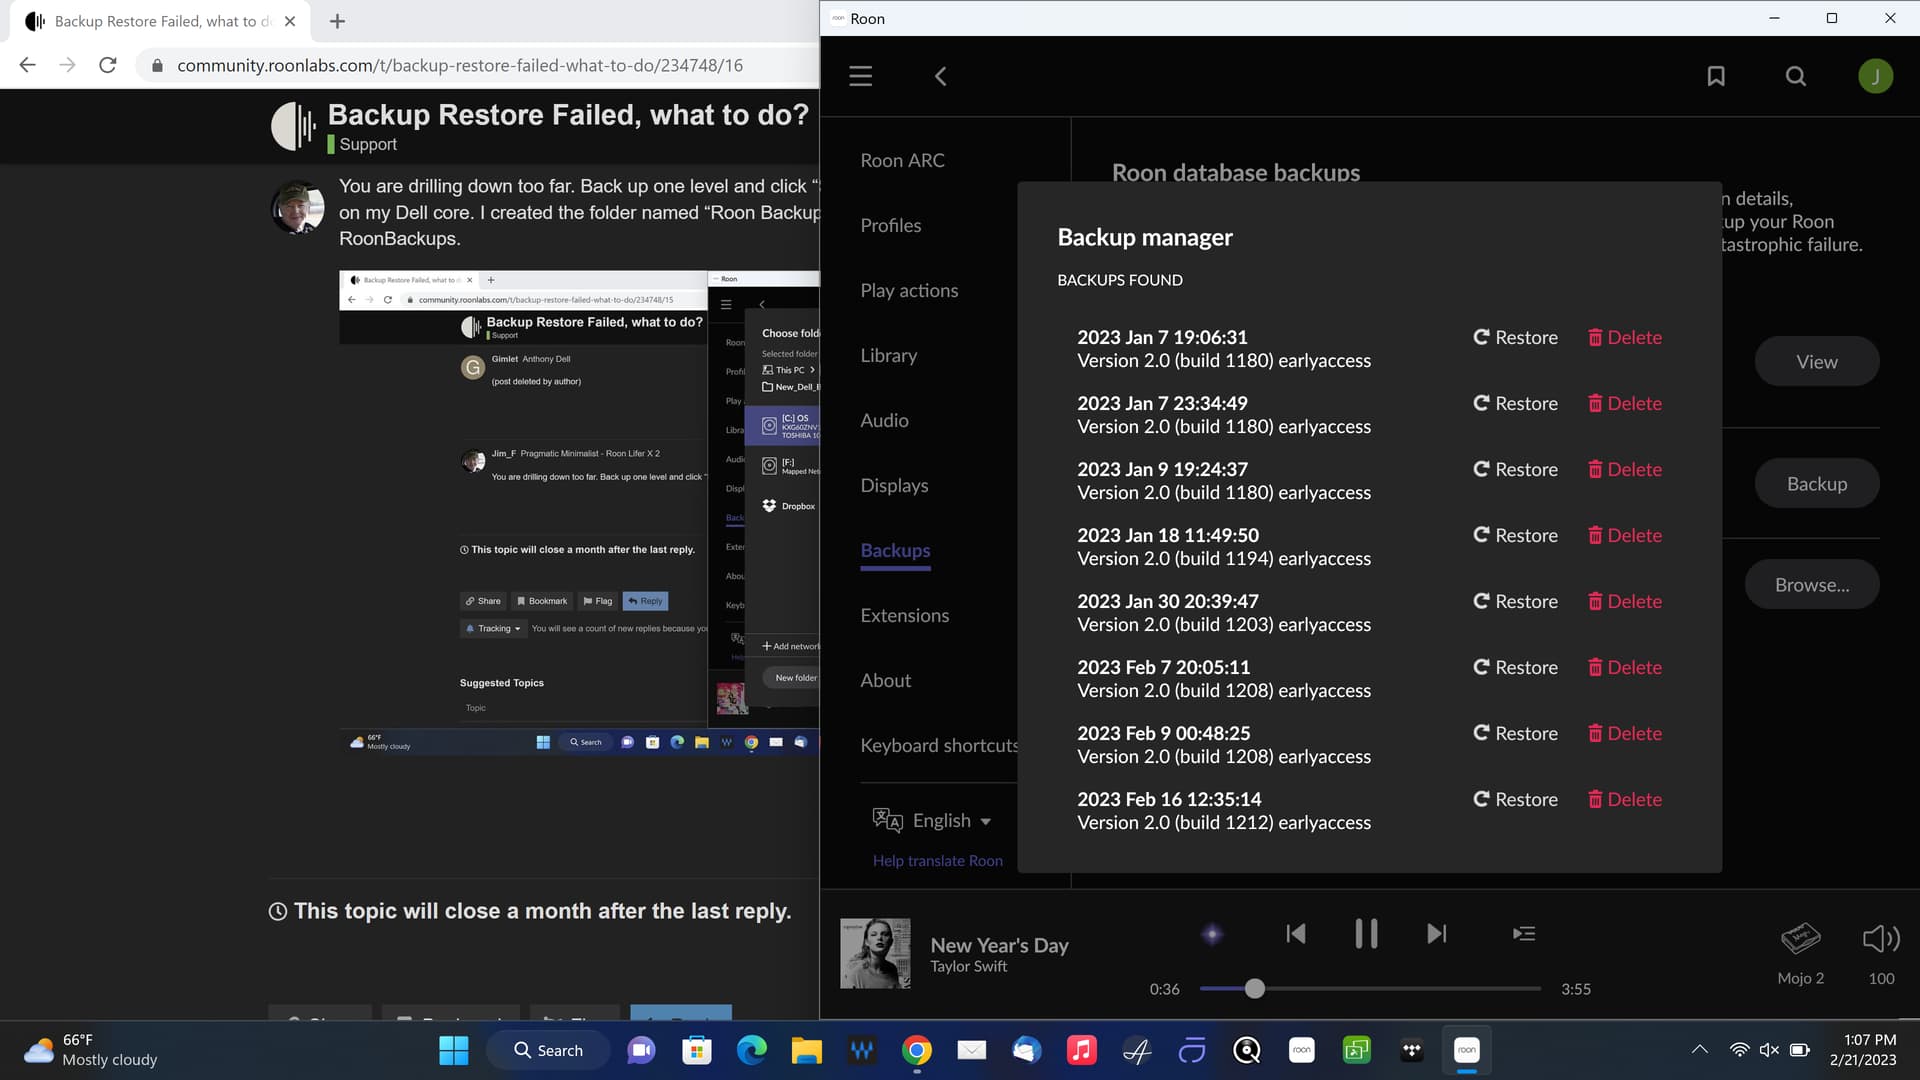Image resolution: width=1920 pixels, height=1080 pixels.
Task: Click the Taylor Swift album art thumbnail
Action: 874,953
